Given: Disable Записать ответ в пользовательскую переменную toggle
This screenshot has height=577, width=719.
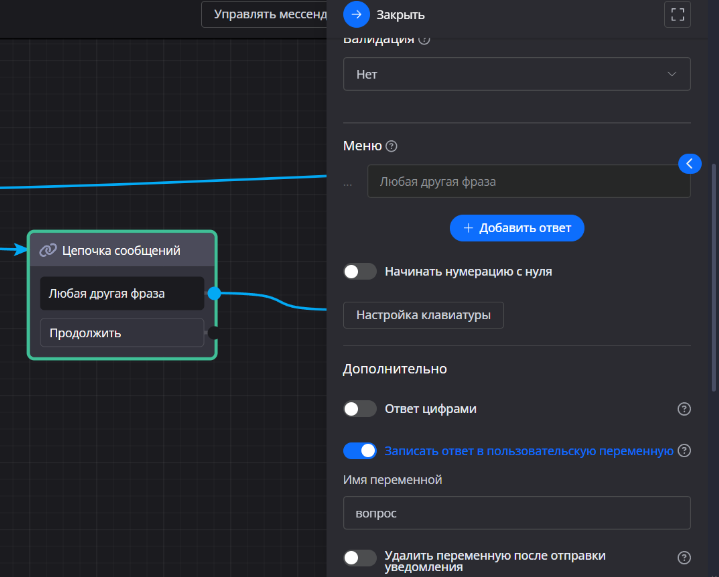Looking at the screenshot, I should [x=360, y=451].
